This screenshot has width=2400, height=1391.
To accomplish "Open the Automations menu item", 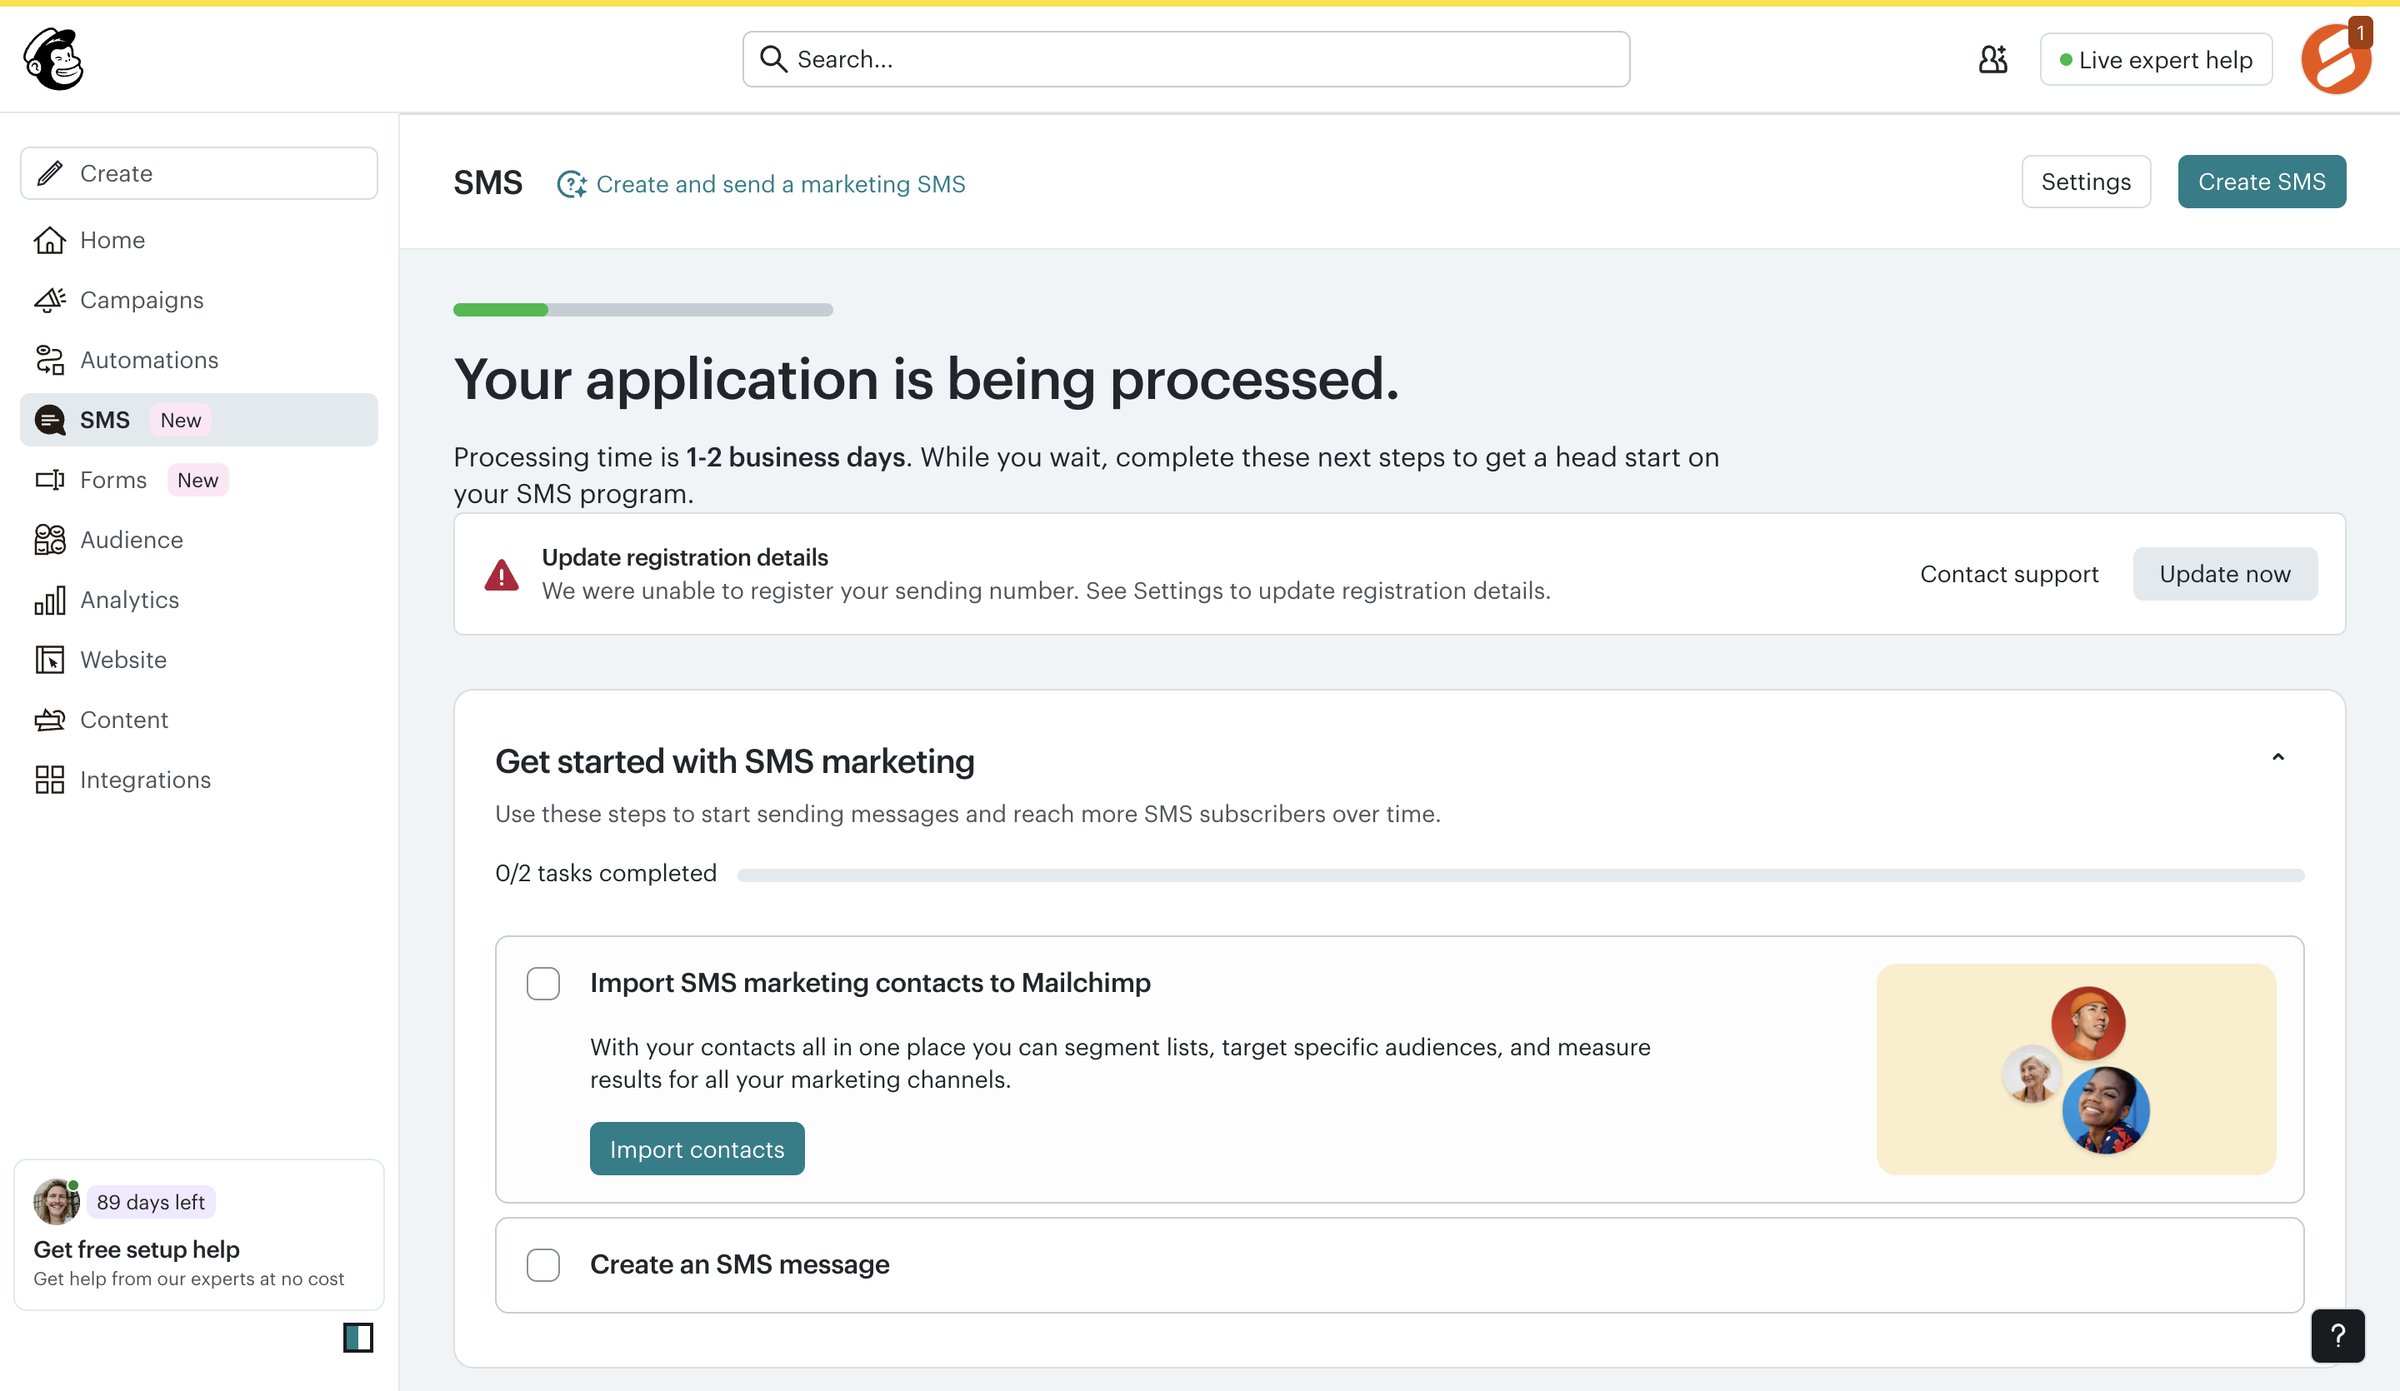I will point(199,360).
